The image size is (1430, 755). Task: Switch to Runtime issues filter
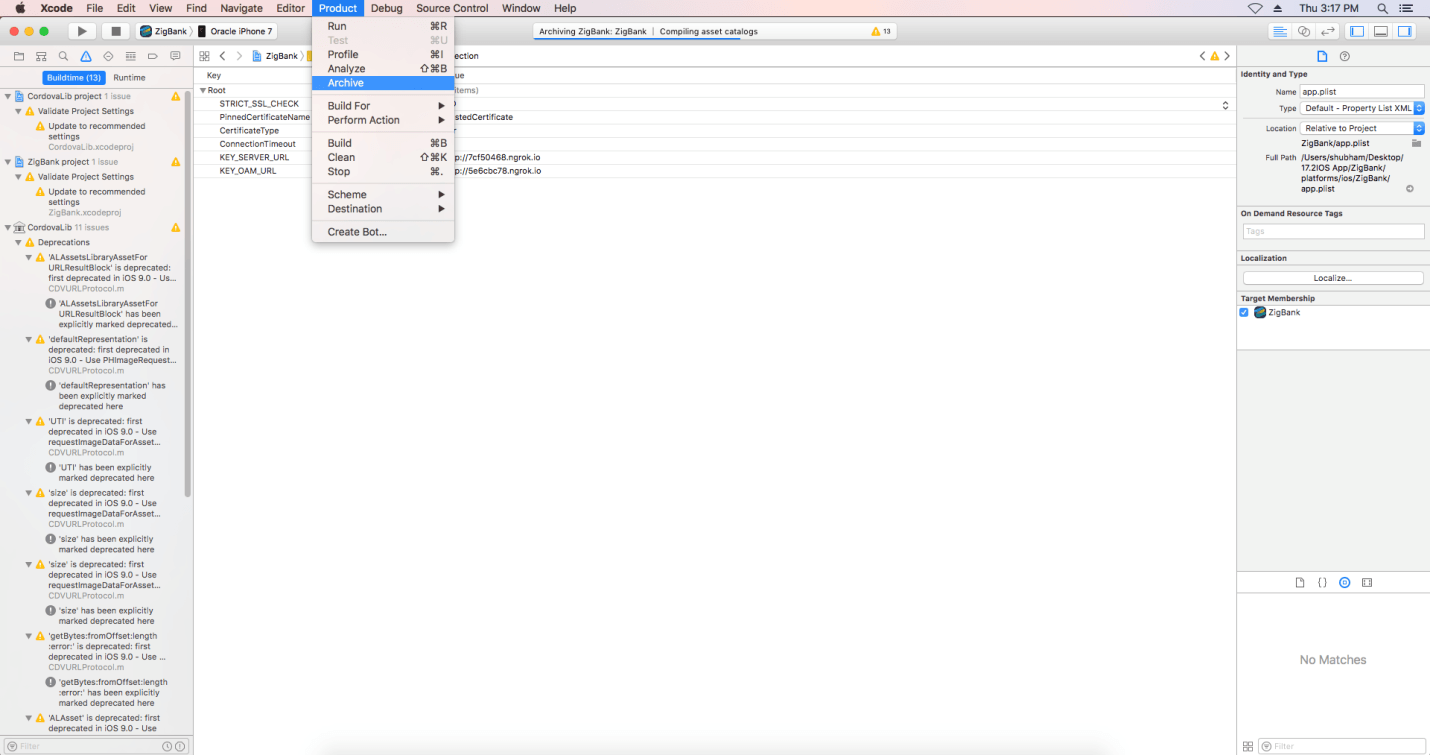point(129,78)
